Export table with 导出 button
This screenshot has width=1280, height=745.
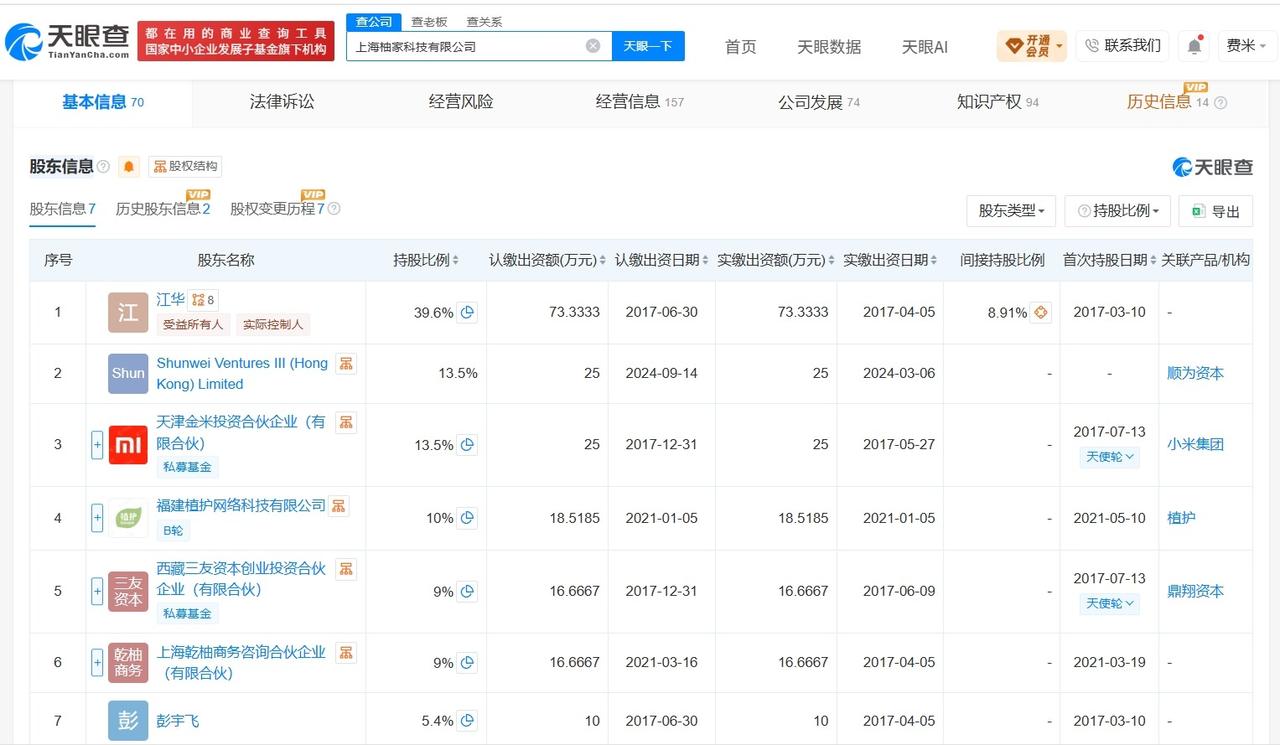click(x=1215, y=211)
